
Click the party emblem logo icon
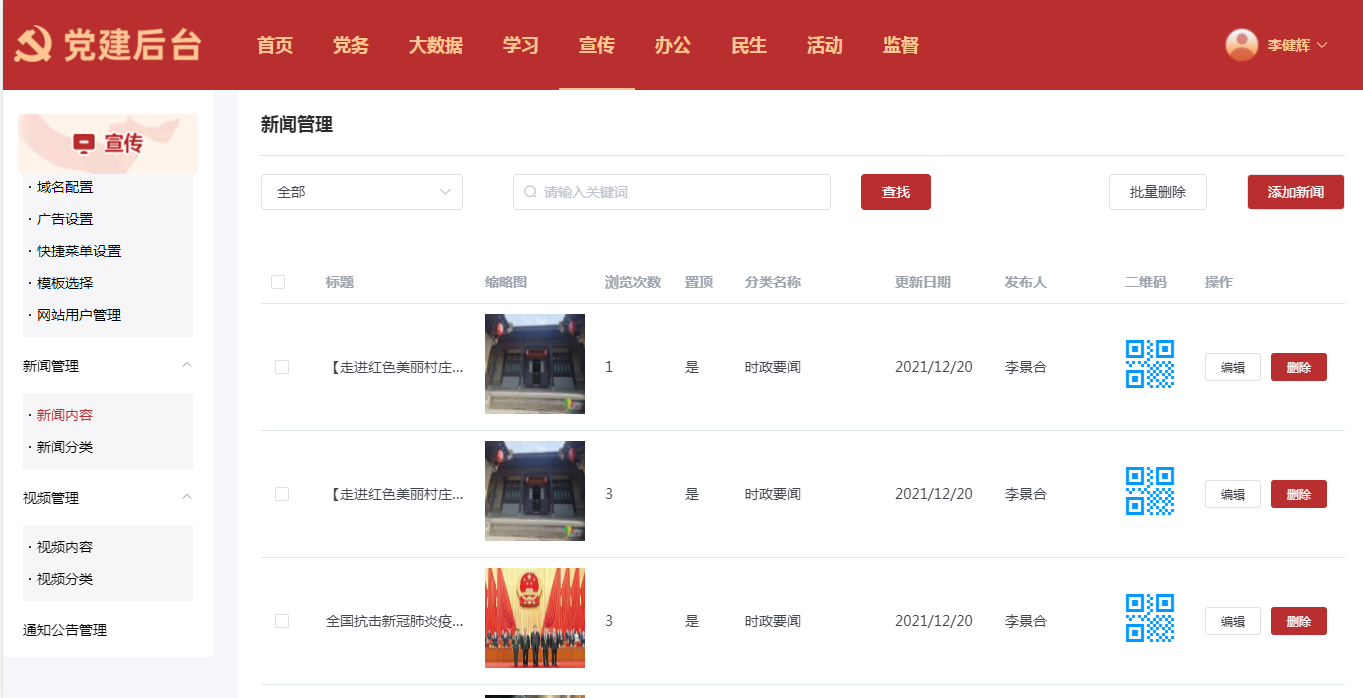(x=33, y=45)
